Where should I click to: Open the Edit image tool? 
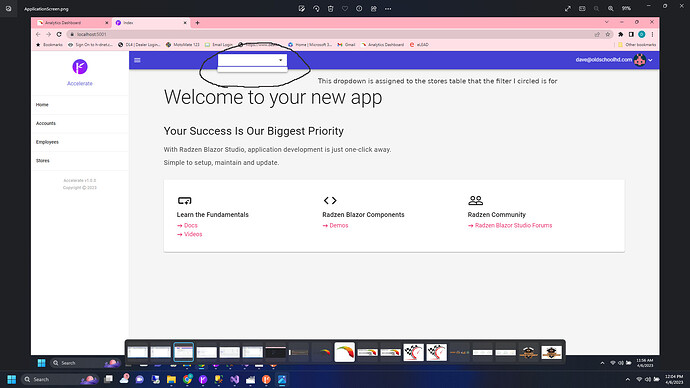(x=301, y=8)
